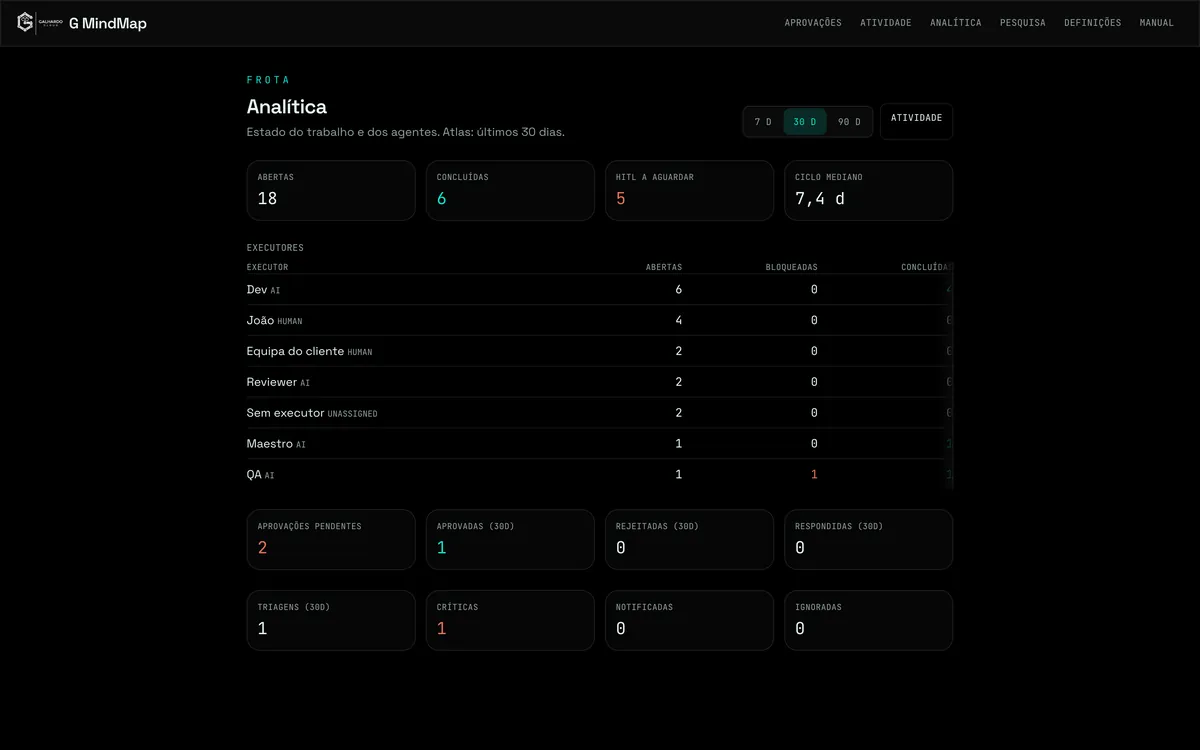Open the HITL a aguardar card

689,190
